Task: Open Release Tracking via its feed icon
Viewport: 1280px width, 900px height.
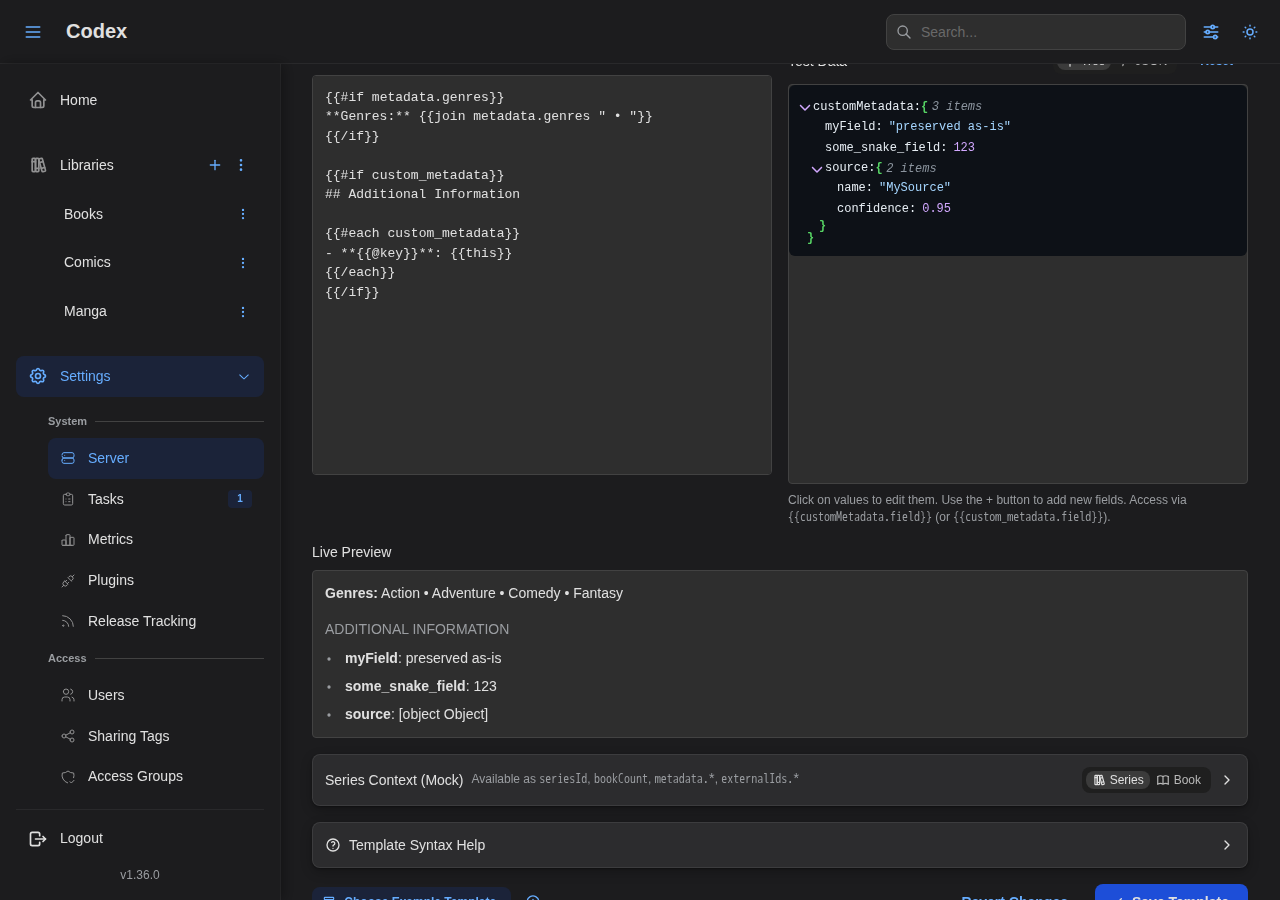Action: tap(68, 621)
